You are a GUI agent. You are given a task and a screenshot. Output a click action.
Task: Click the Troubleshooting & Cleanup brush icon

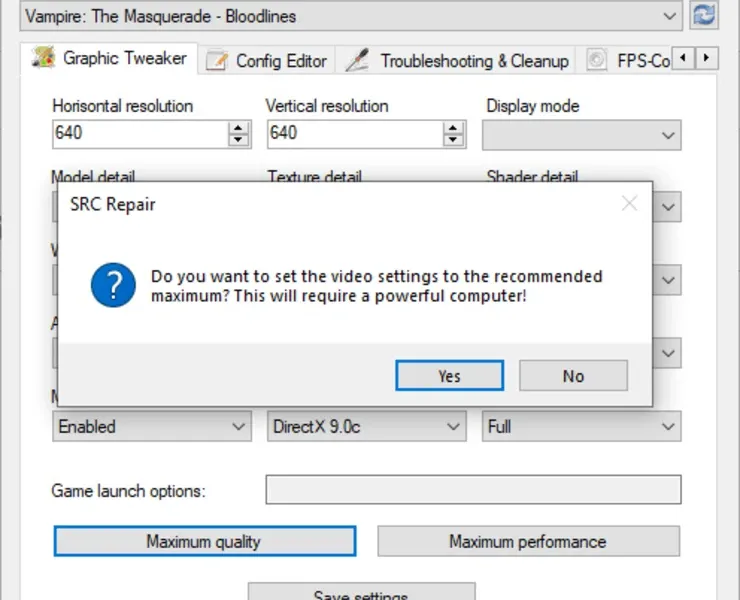click(357, 60)
